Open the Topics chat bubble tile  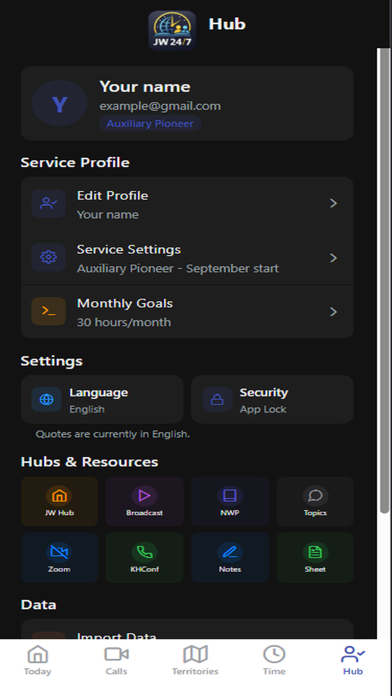pyautogui.click(x=315, y=502)
